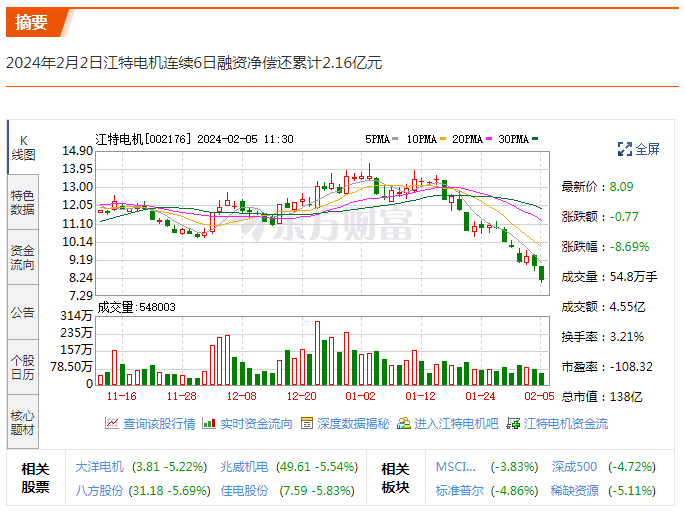Viewport: 685px width, 511px height.
Task: Click the 涨跌幅 value -8.69%
Action: point(630,247)
